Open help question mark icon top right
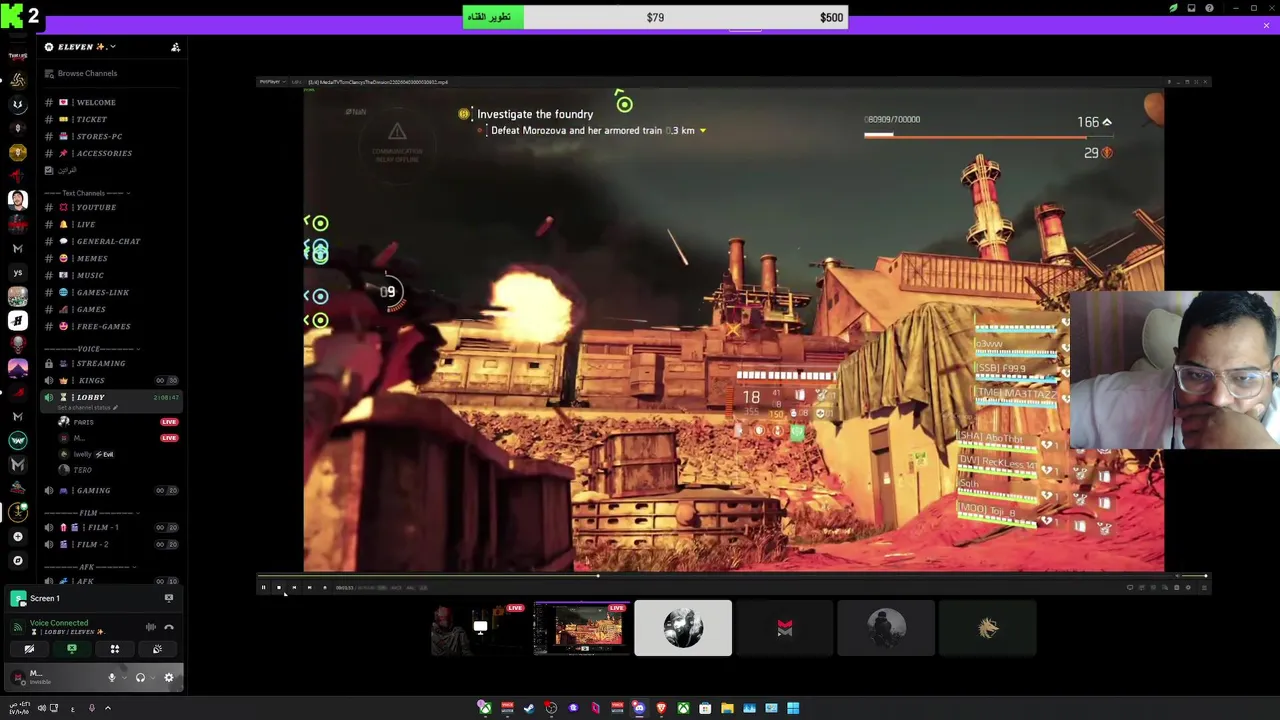Screen dimensions: 1280x720 tap(1209, 8)
